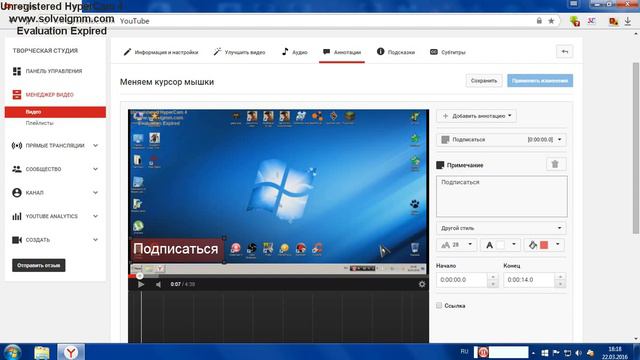The image size is (640, 360).
Task: Click the padlock icon in address bar
Action: [x=539, y=21]
